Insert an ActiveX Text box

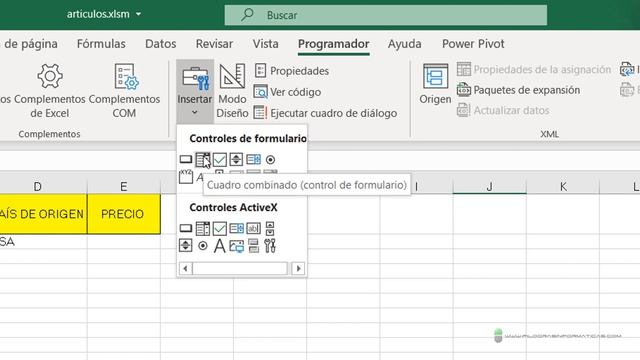click(253, 229)
